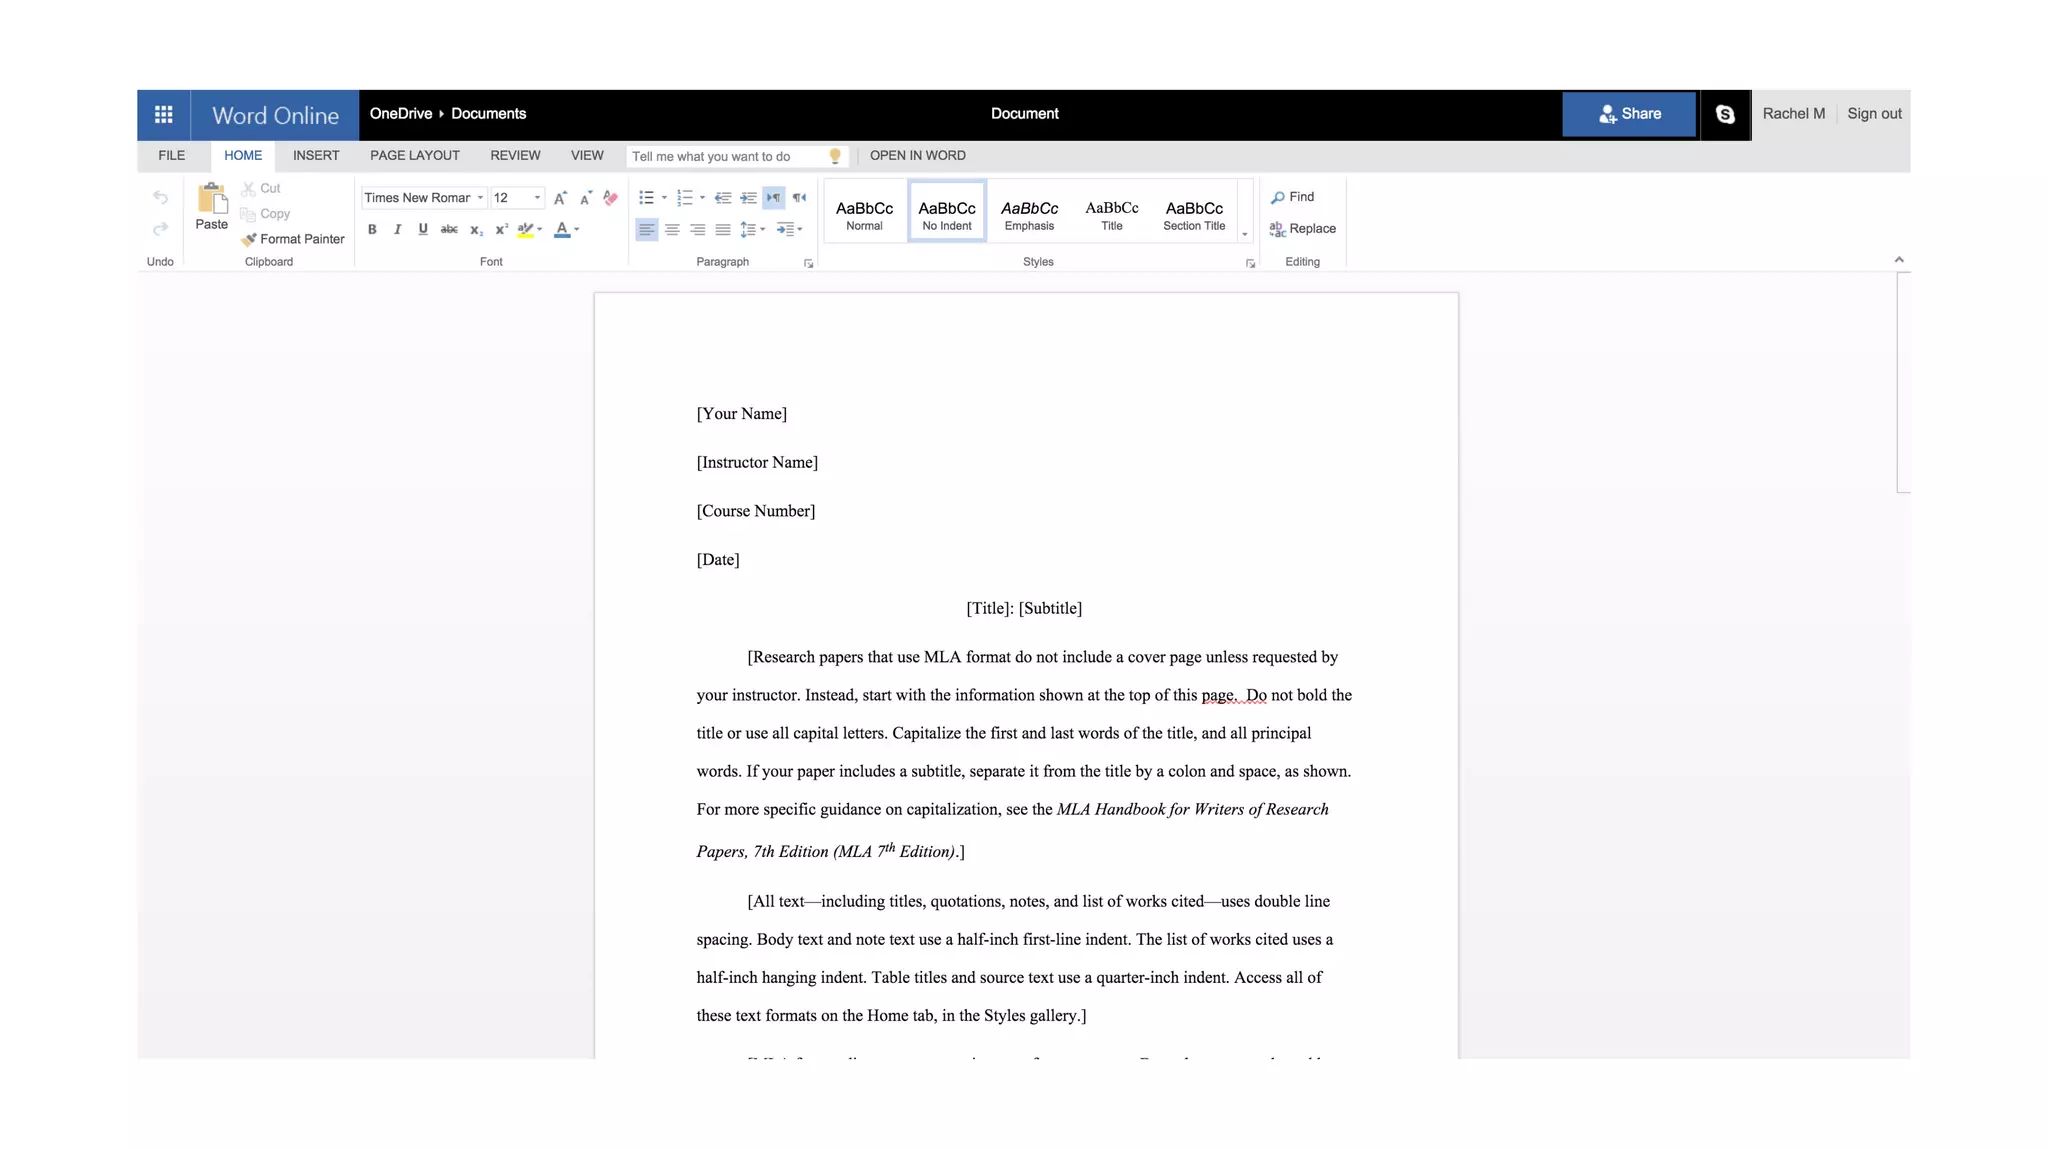This screenshot has height=1149, width=2048.
Task: Toggle center text alignment
Action: [x=672, y=230]
